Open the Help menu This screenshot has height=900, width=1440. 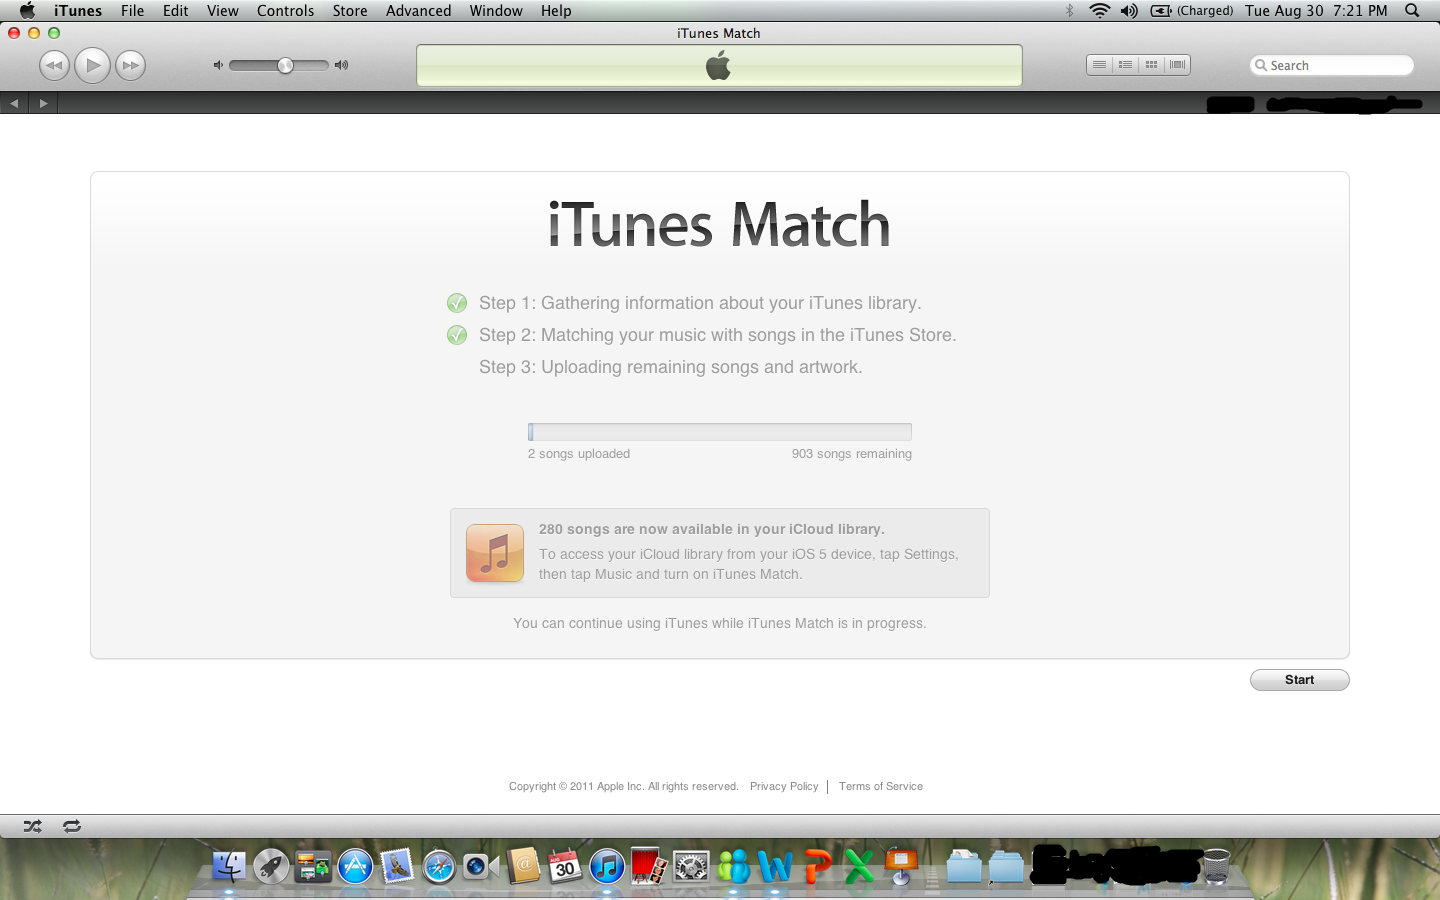(x=556, y=11)
